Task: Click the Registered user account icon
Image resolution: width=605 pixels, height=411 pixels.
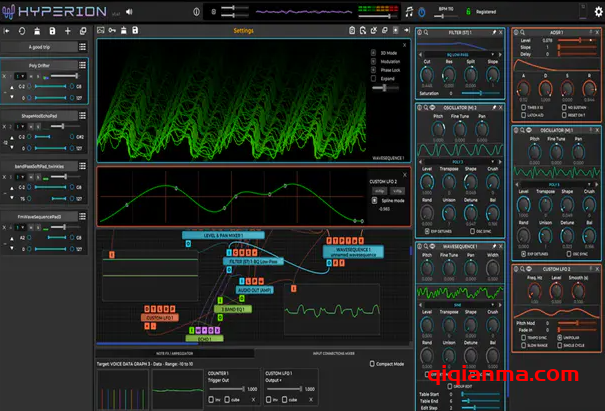Action: pos(468,11)
